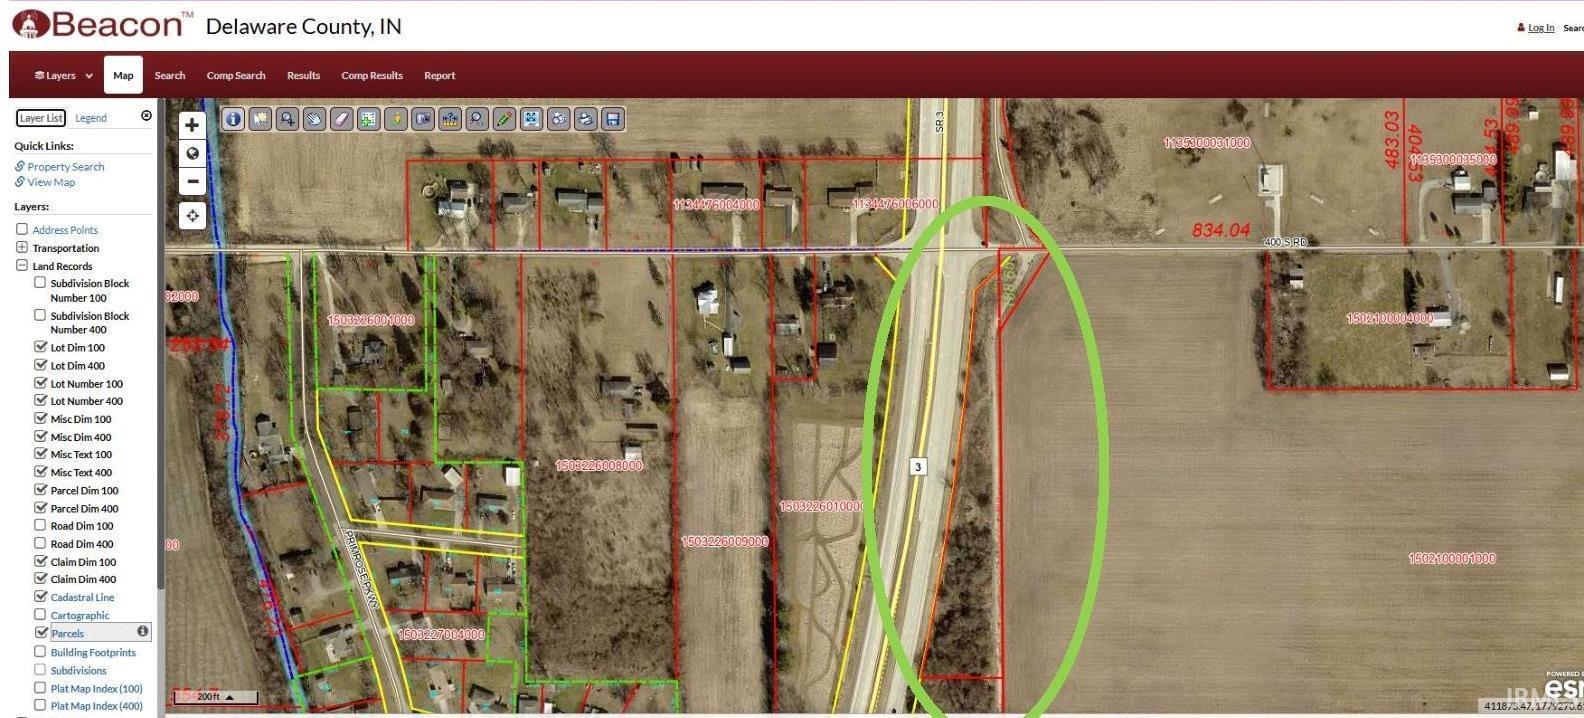Zoom out with the minus button
The width and height of the screenshot is (1584, 718).
[192, 181]
